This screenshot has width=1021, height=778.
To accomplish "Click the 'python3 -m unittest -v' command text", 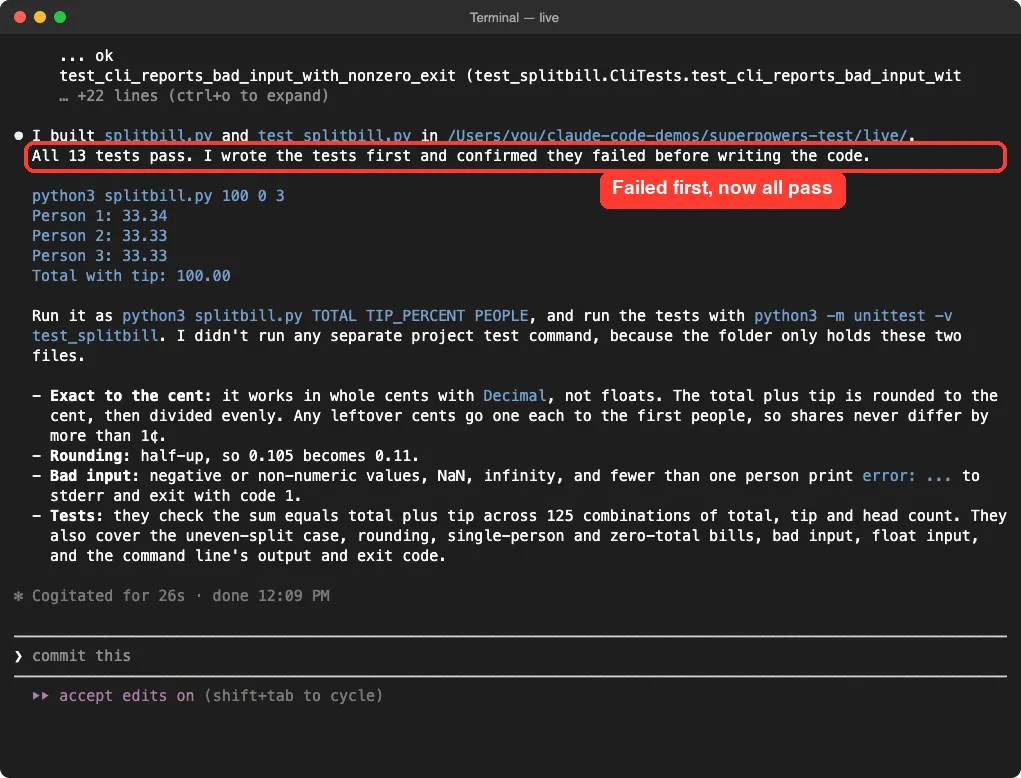I will pos(853,316).
